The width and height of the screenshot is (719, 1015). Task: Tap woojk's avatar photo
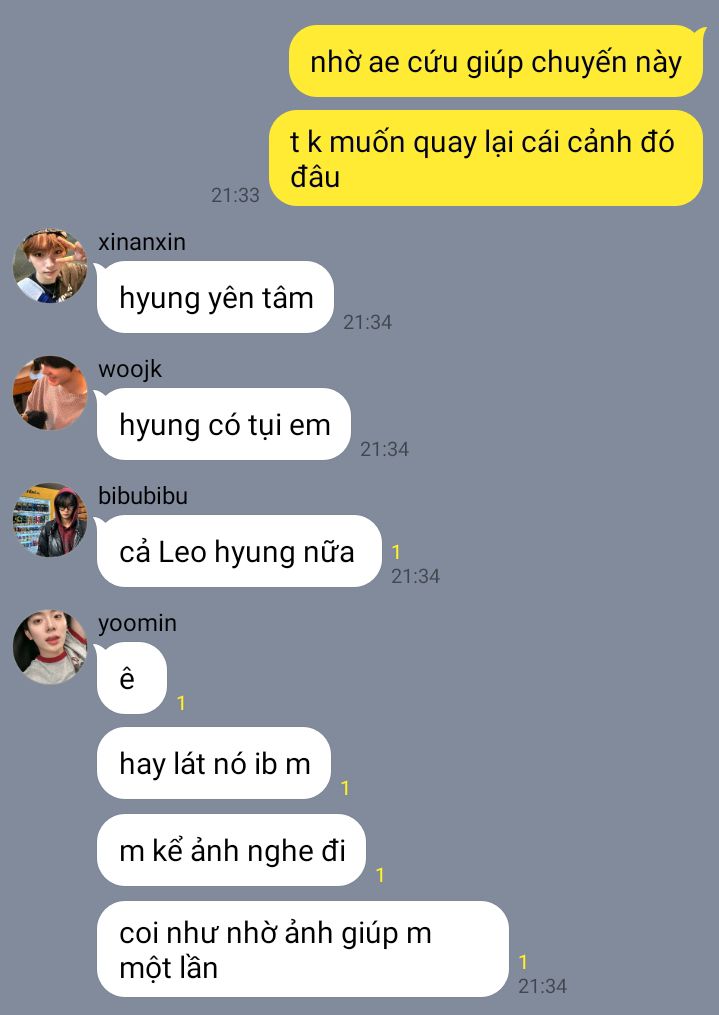click(x=50, y=392)
